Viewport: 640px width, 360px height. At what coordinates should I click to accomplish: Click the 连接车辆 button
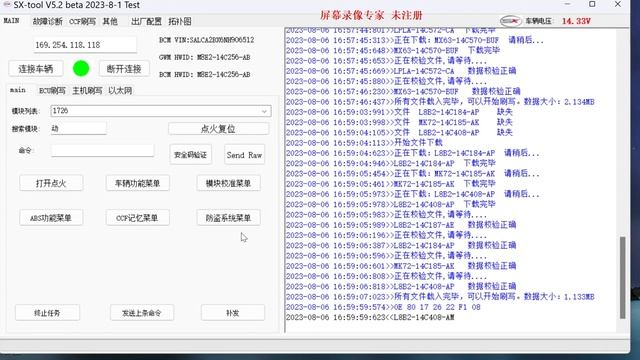[x=36, y=69]
